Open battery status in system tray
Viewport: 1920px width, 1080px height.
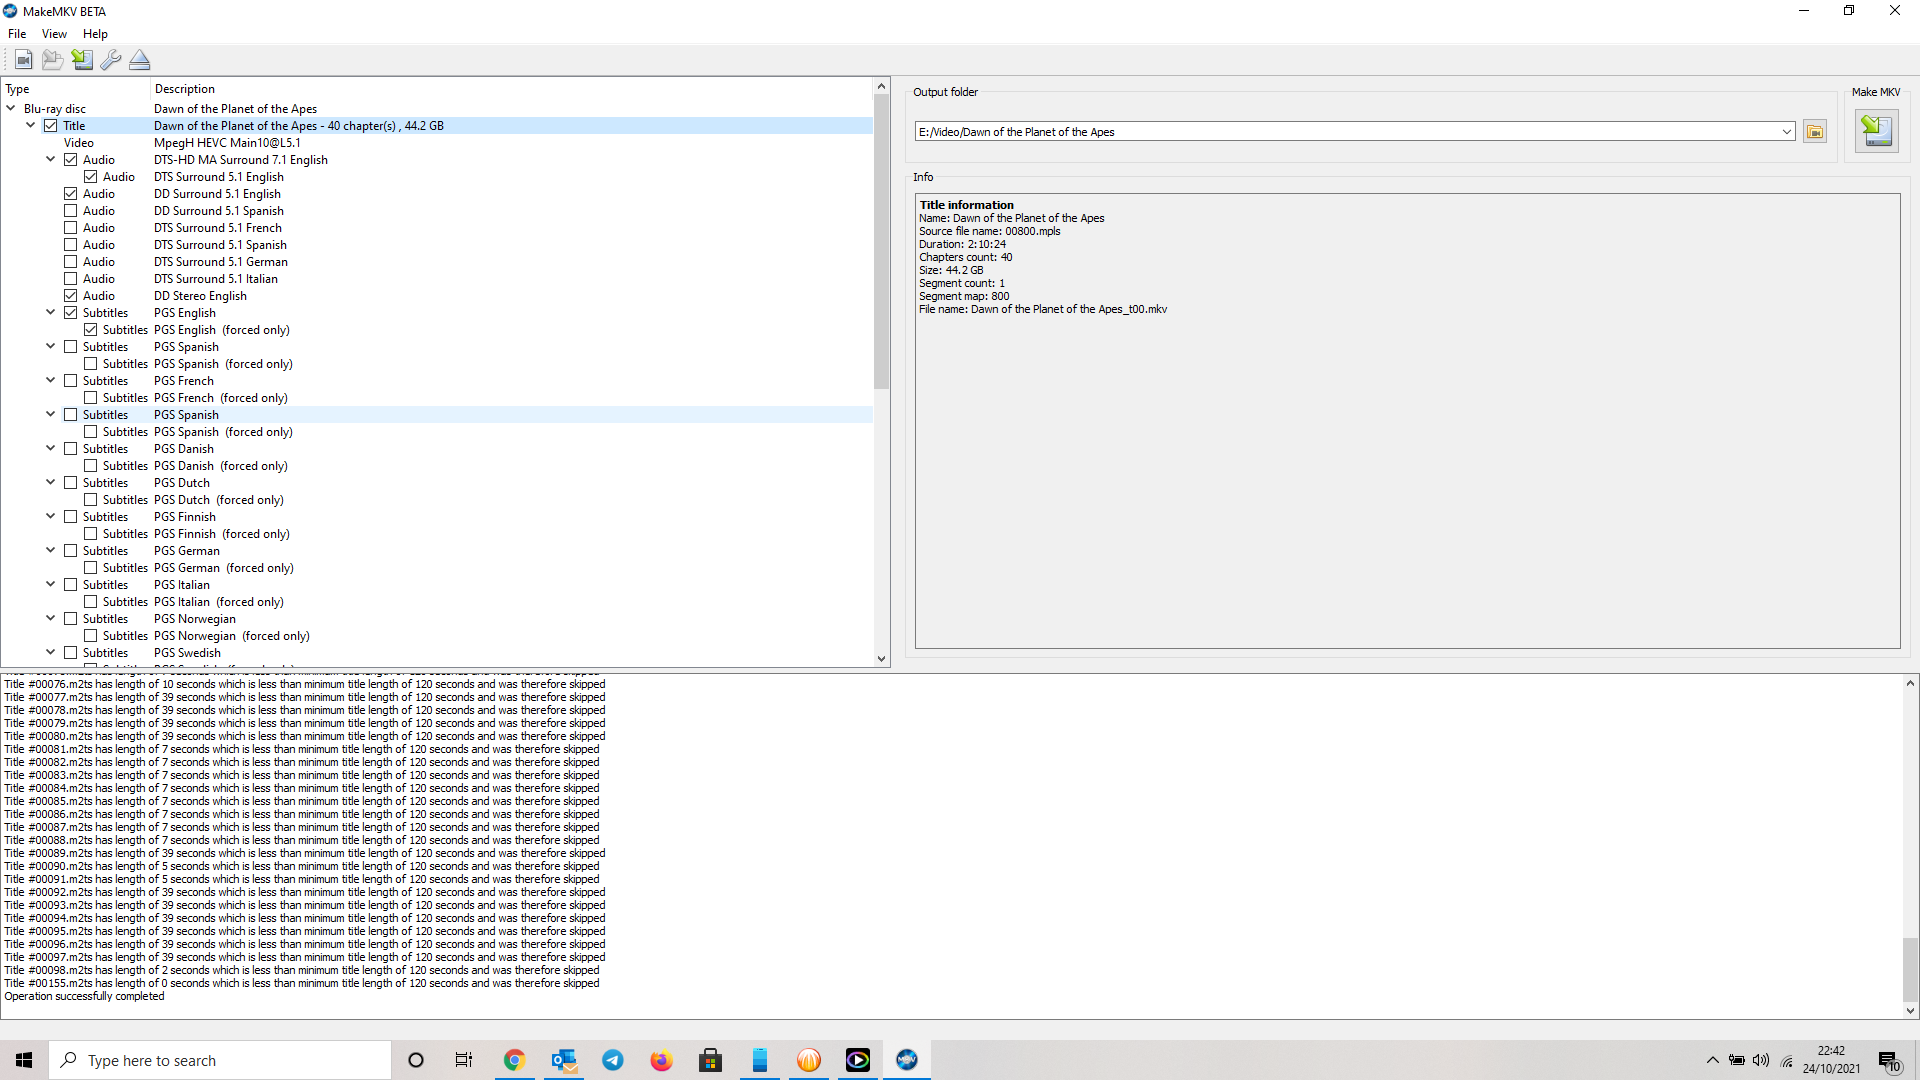pos(1737,1060)
